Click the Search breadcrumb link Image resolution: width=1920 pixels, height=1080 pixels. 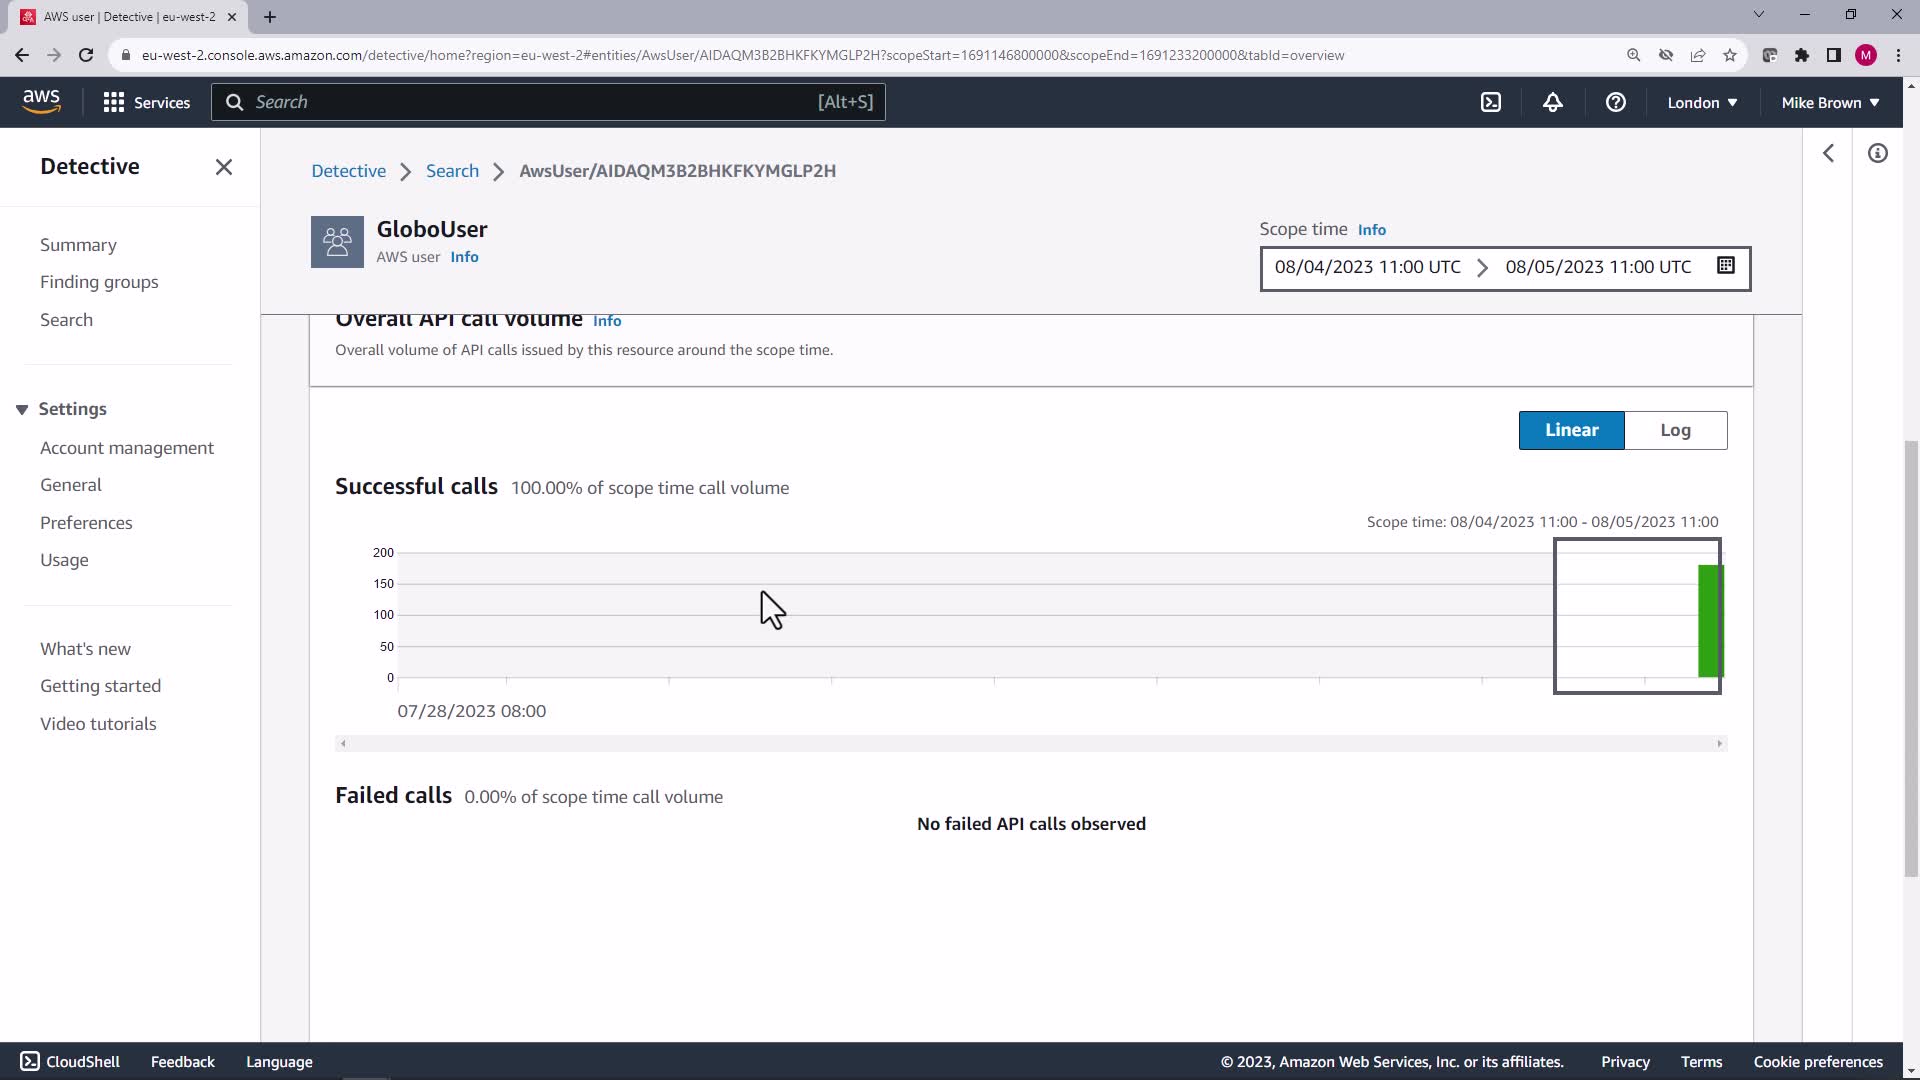pos(452,171)
